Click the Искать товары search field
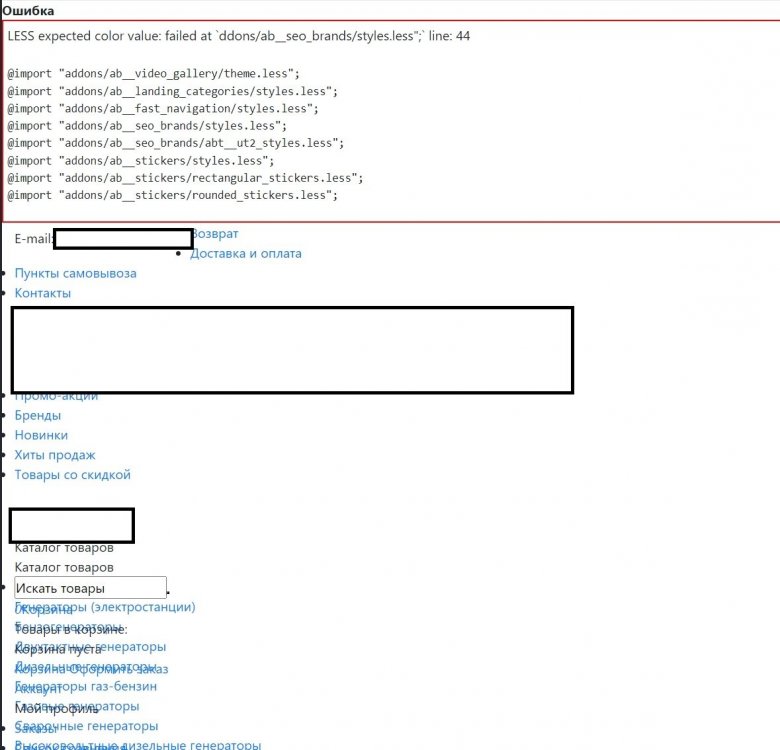 click(90, 588)
